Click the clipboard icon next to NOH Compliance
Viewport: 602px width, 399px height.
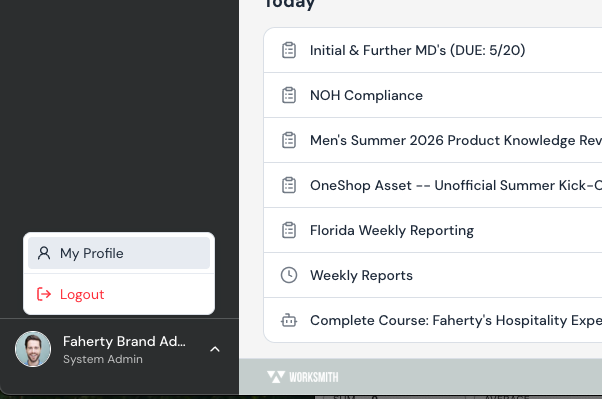tap(289, 95)
